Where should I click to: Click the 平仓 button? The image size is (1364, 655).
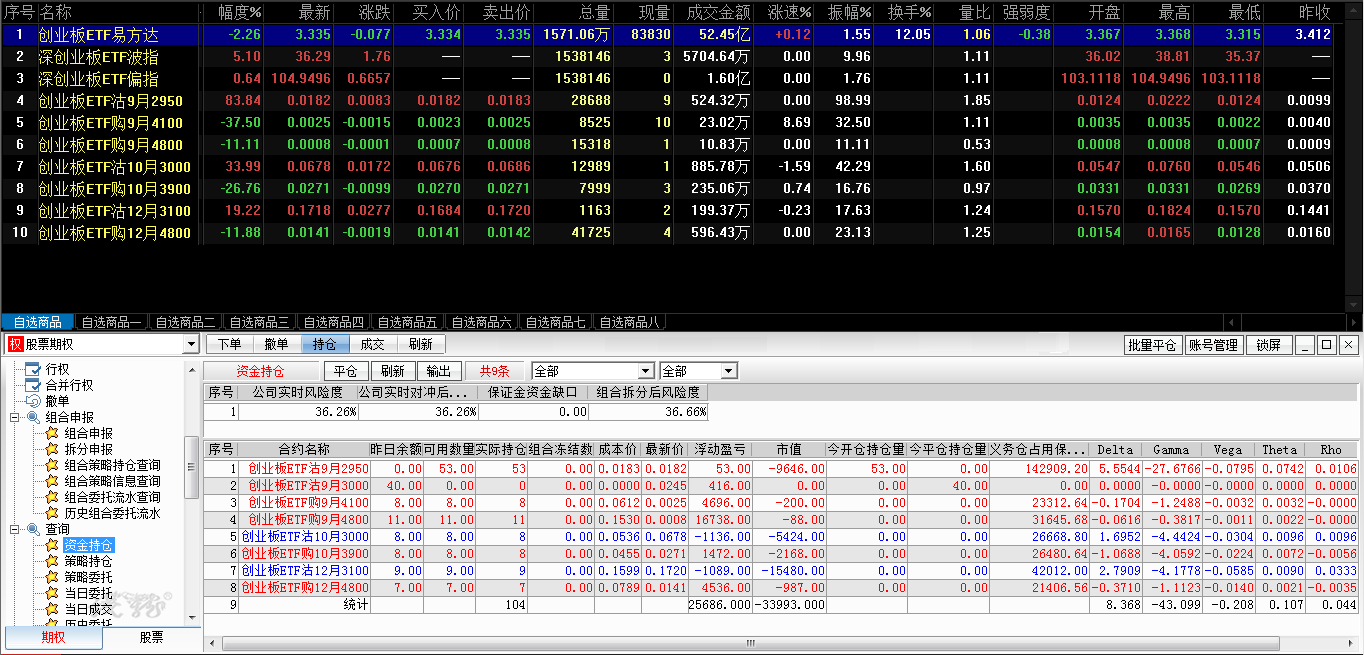click(345, 371)
